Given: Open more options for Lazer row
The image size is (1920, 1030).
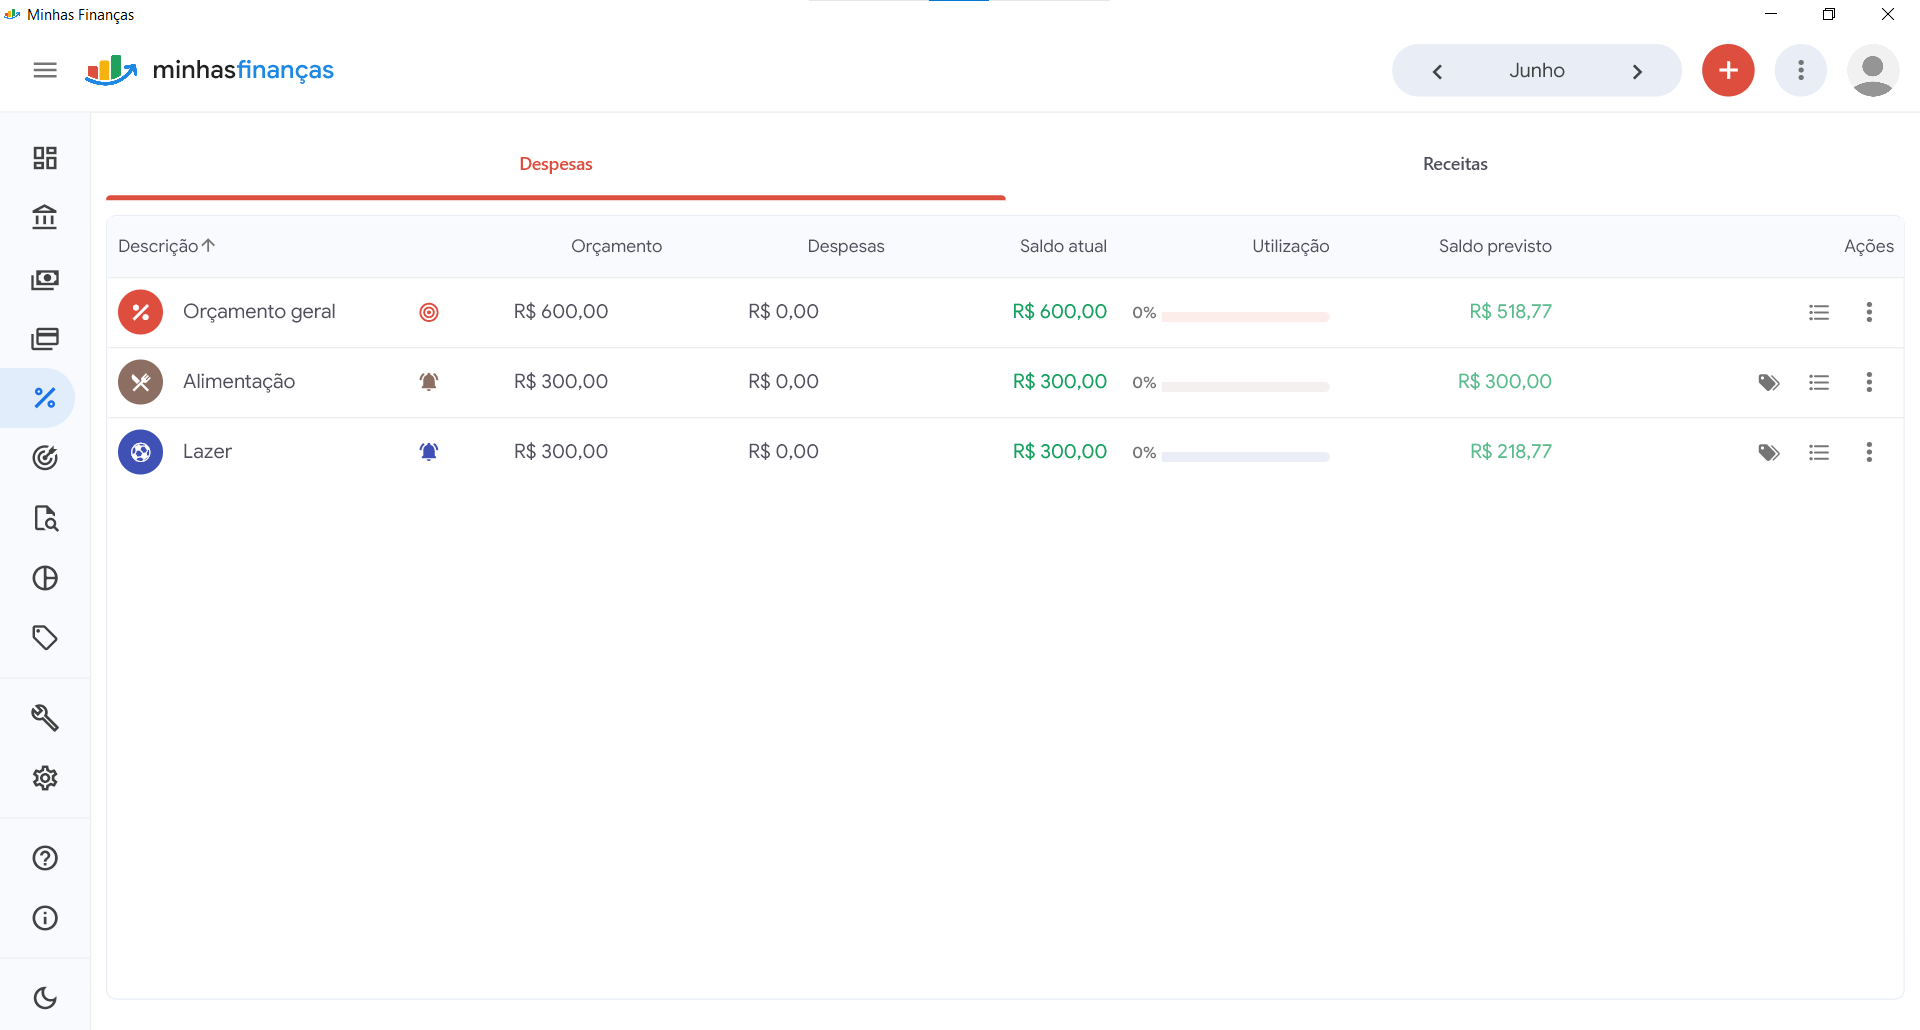Looking at the screenshot, I should (x=1869, y=452).
